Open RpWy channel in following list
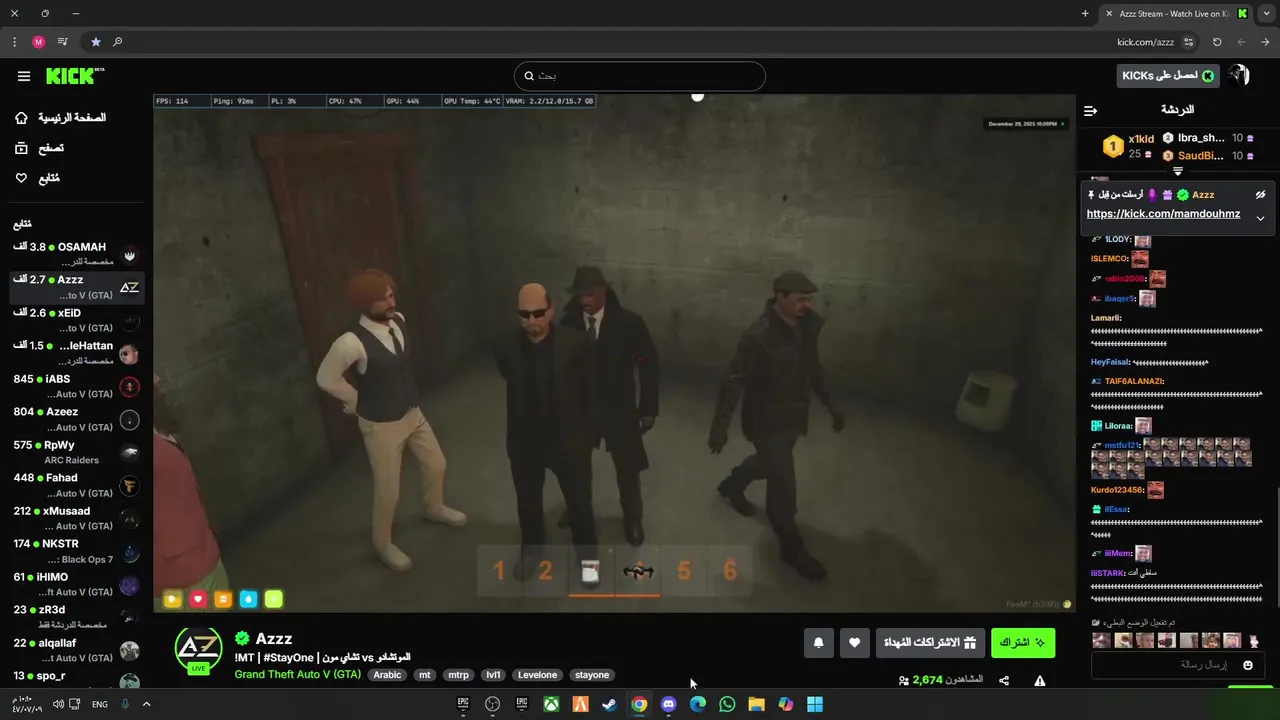The image size is (1280, 720). click(x=75, y=452)
